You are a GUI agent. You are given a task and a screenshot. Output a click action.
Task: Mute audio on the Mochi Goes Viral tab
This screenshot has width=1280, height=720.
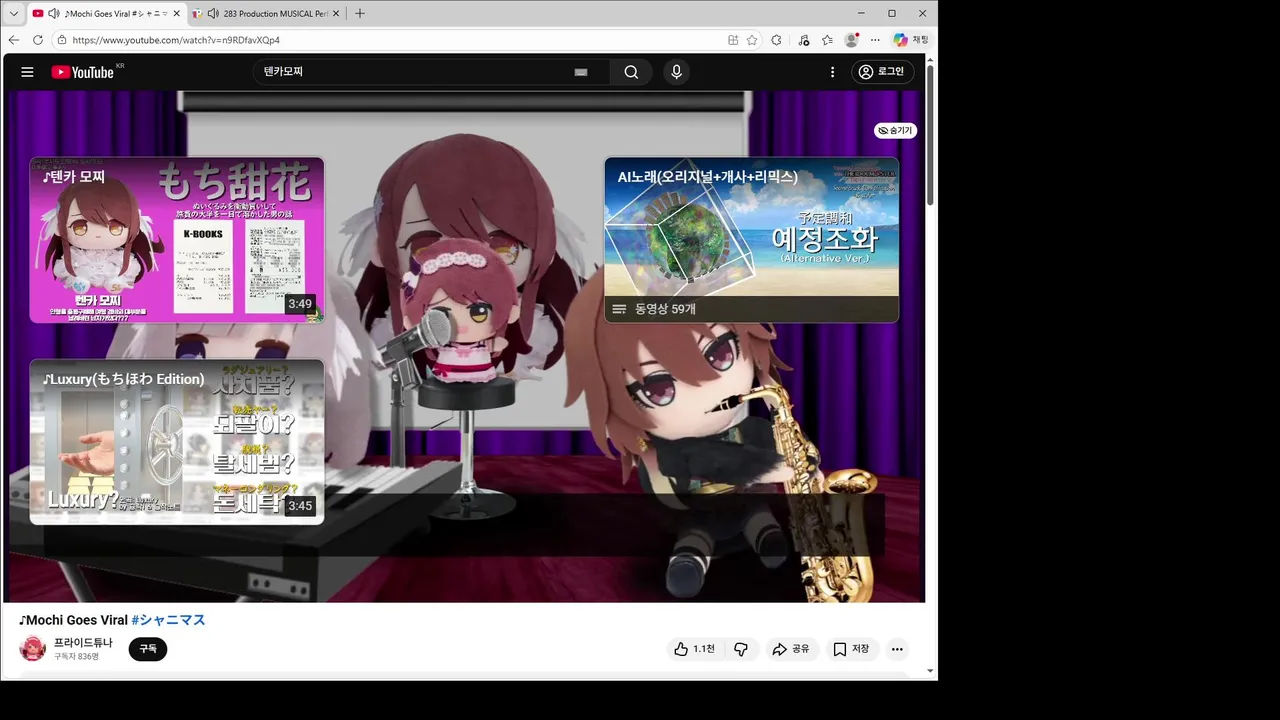tap(54, 13)
